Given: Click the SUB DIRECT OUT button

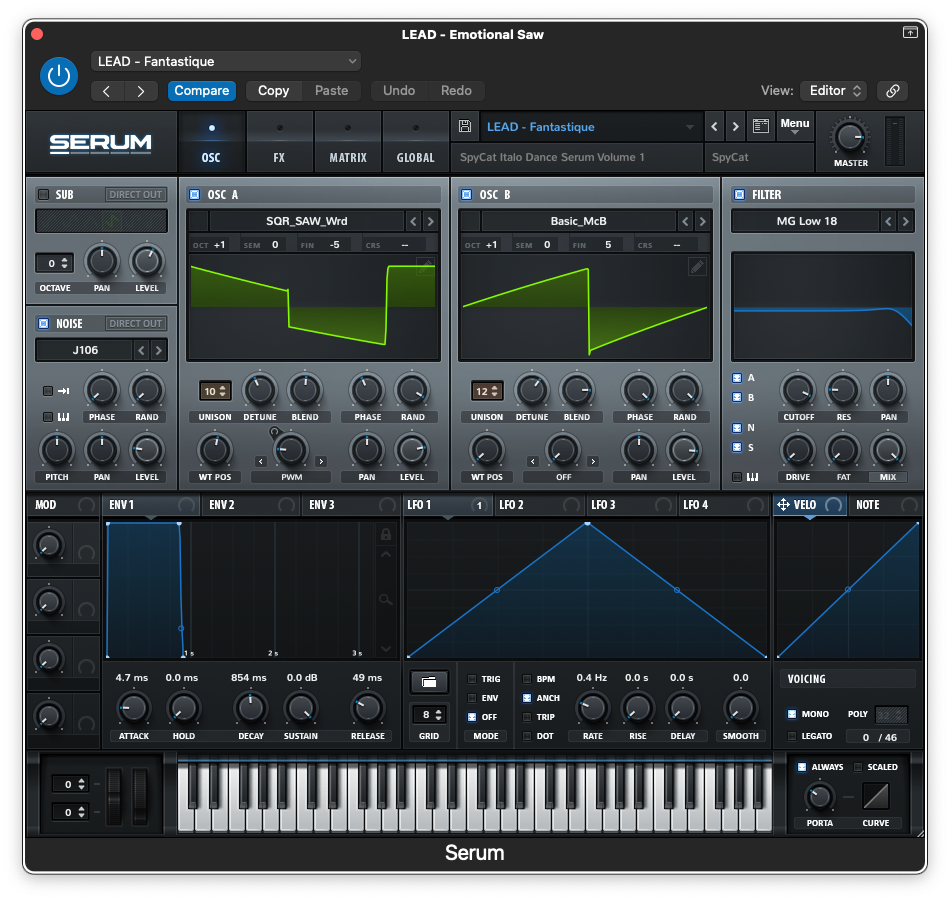Looking at the screenshot, I should point(136,194).
